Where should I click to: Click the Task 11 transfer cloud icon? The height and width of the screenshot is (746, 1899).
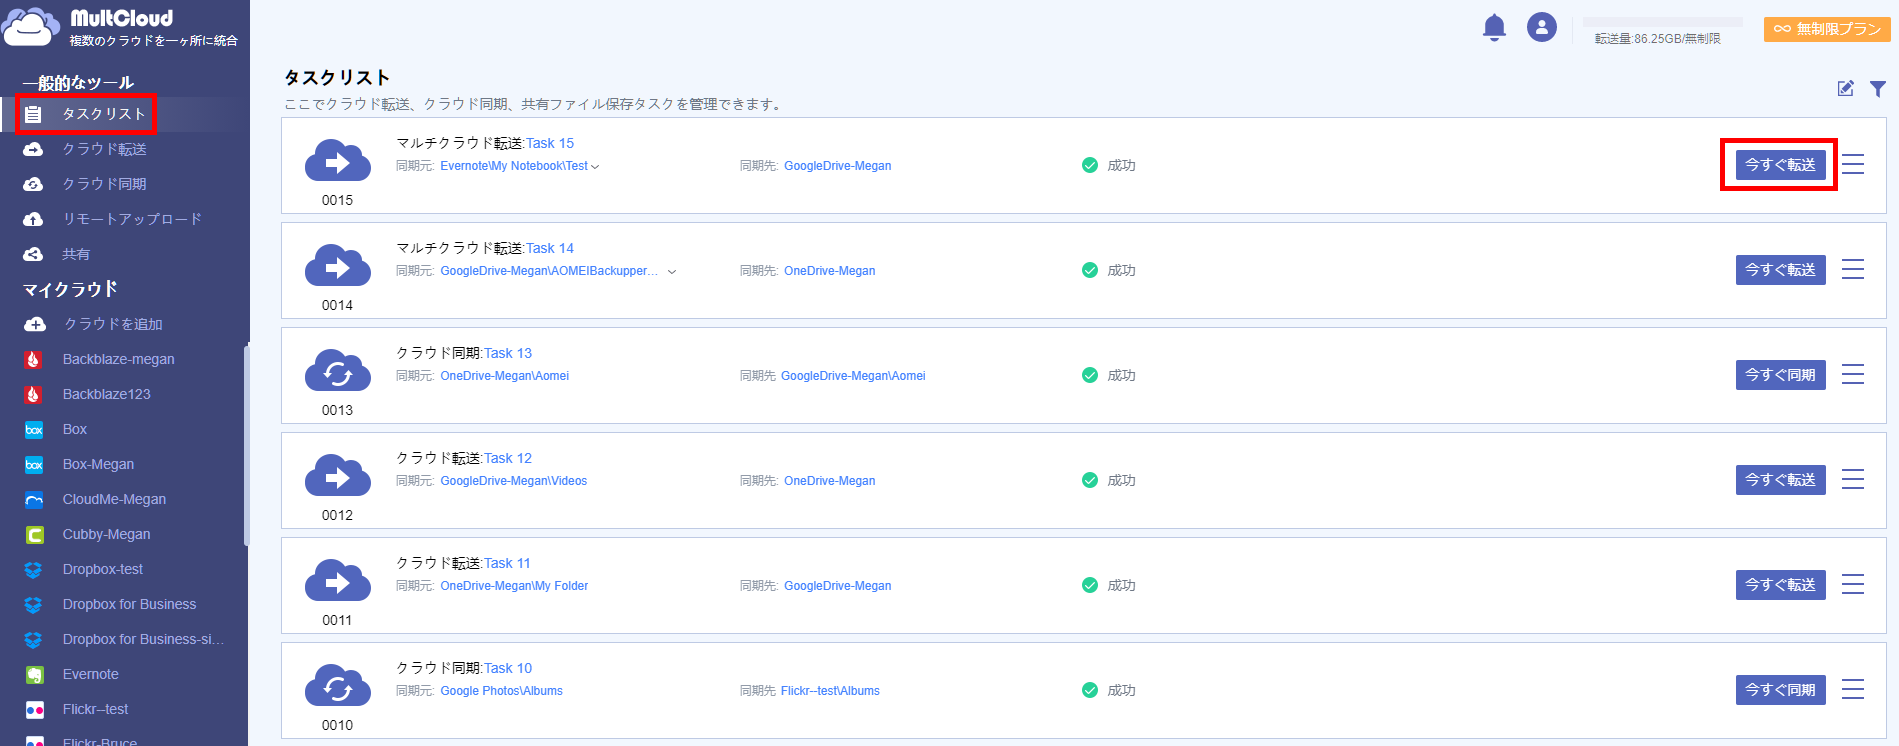(338, 580)
